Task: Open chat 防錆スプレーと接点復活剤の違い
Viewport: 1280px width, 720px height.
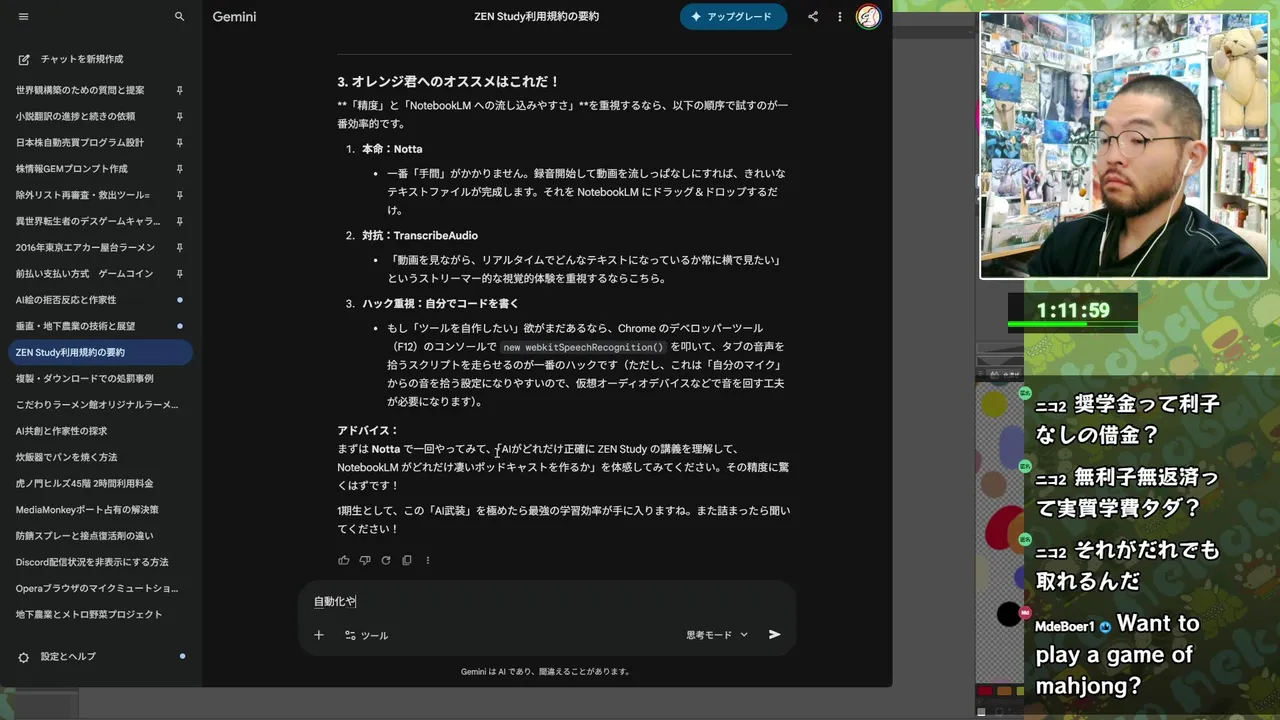Action: tap(85, 536)
